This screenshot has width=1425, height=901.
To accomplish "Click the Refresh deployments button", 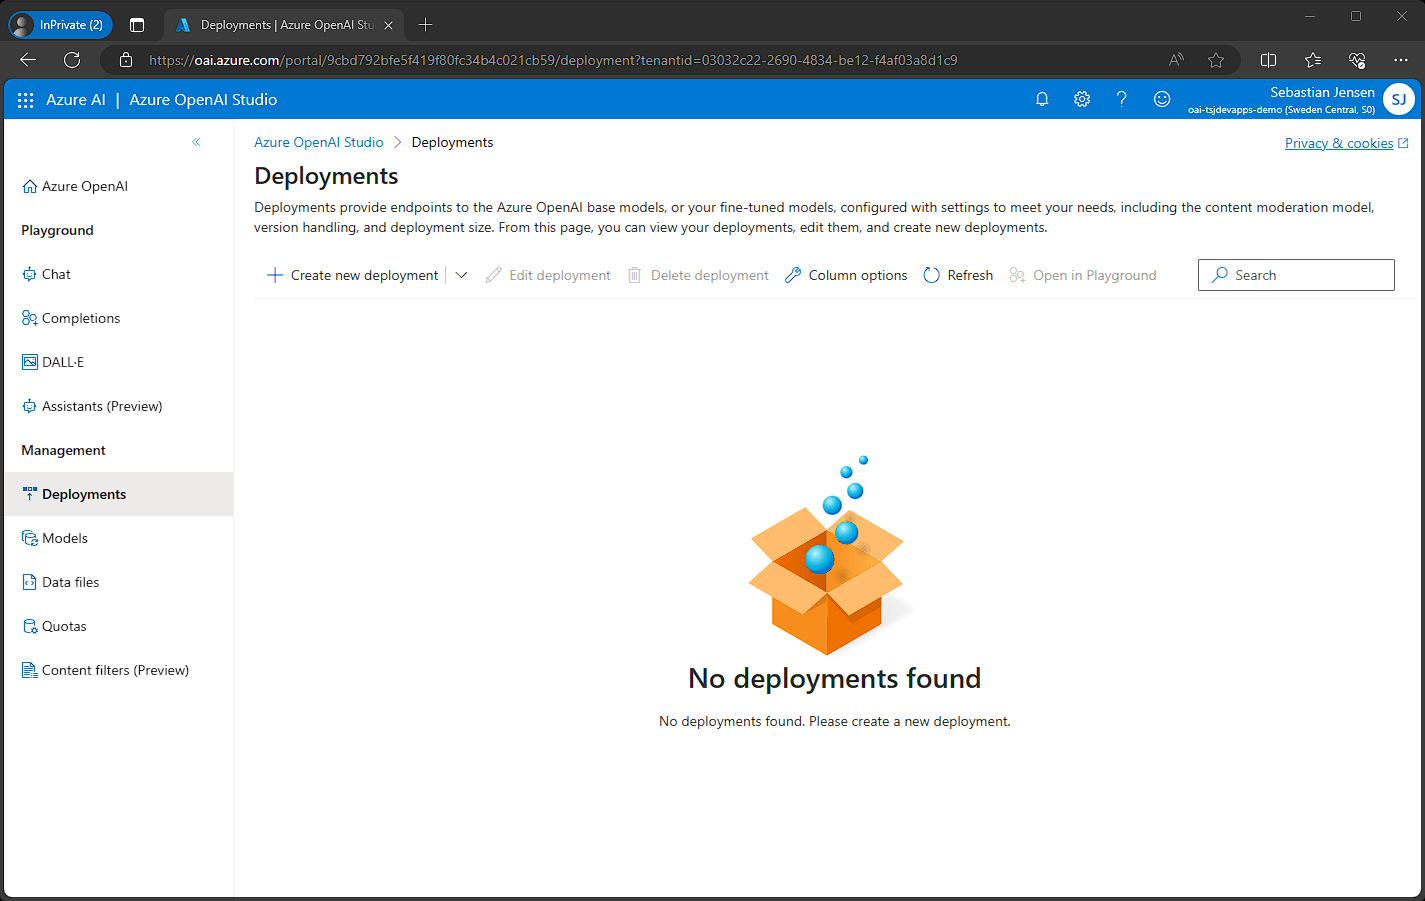I will coord(958,275).
